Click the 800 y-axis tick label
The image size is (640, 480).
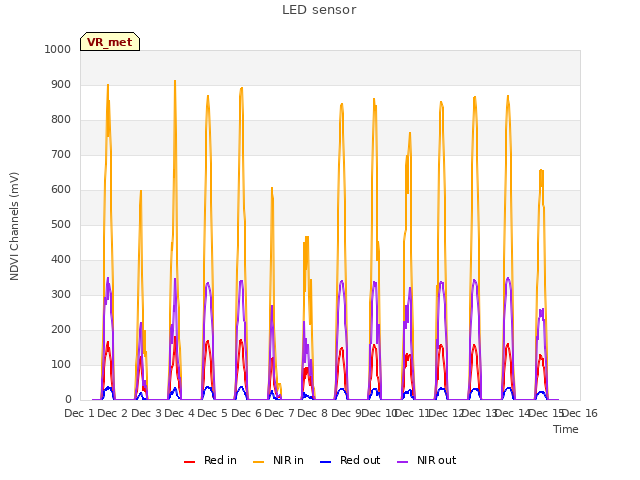point(61,120)
